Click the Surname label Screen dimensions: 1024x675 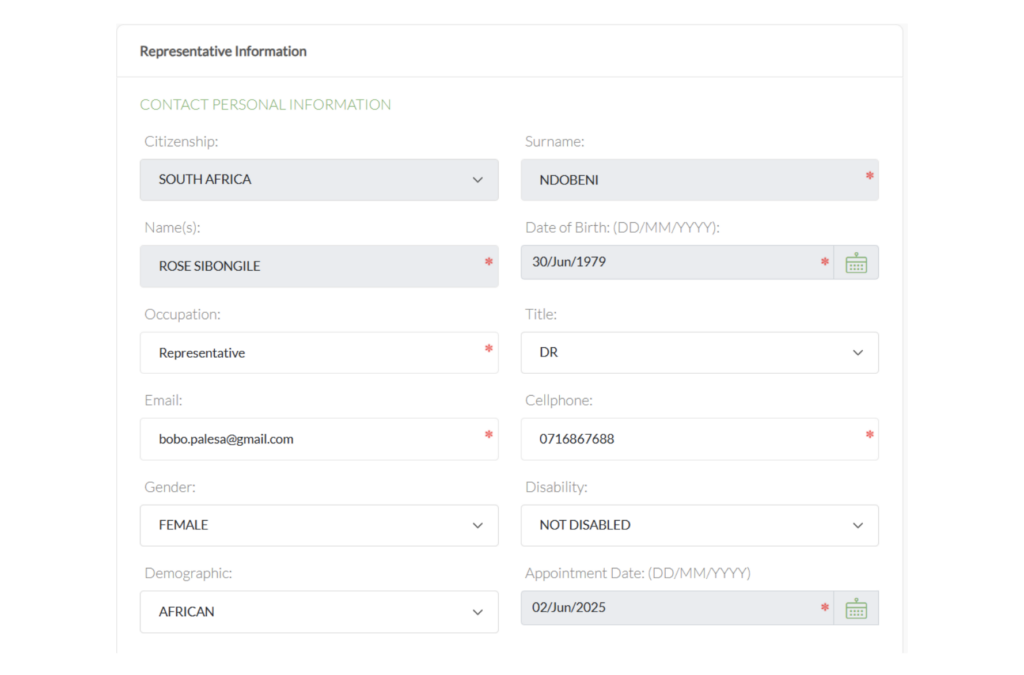[554, 142]
